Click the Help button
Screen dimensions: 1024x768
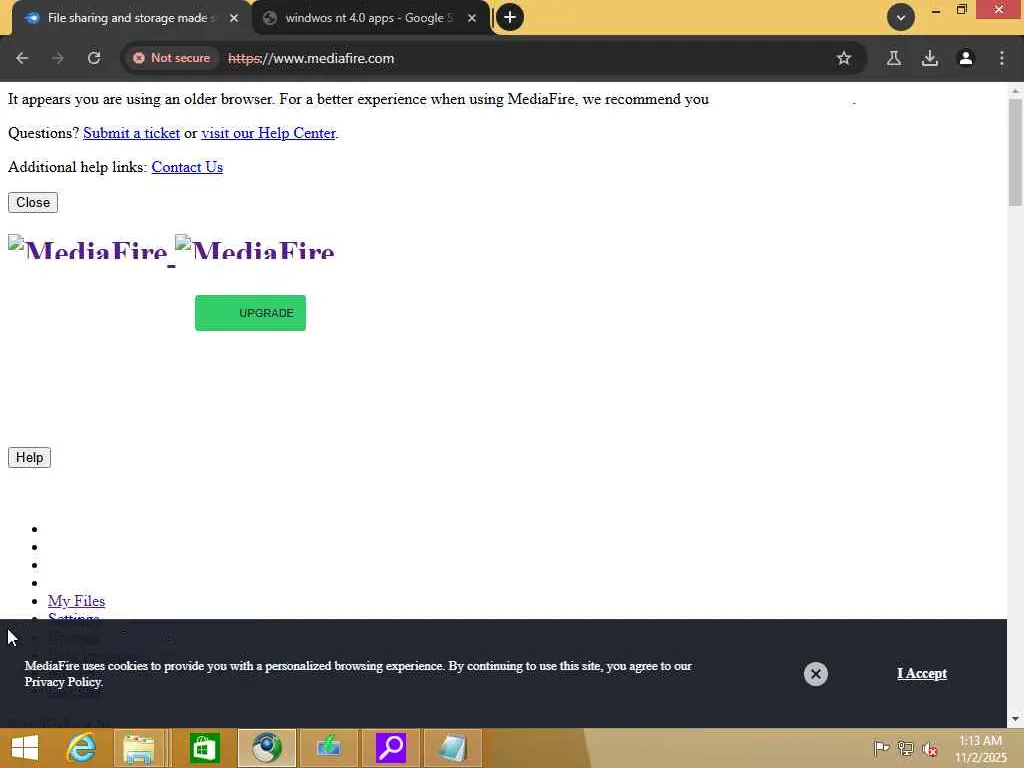click(29, 457)
